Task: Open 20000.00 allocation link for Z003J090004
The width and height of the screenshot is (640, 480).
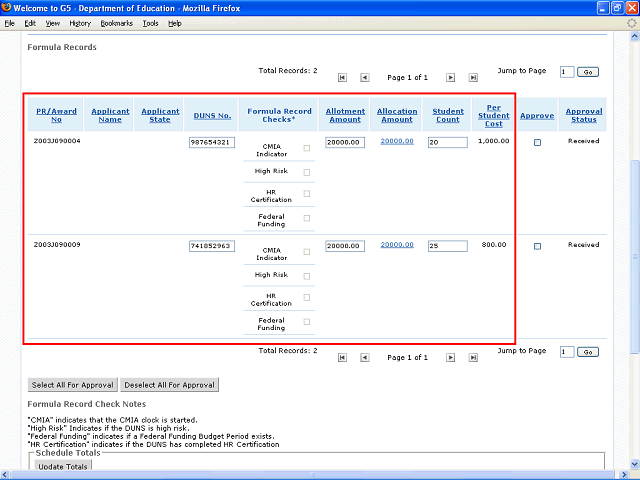Action: [x=397, y=142]
